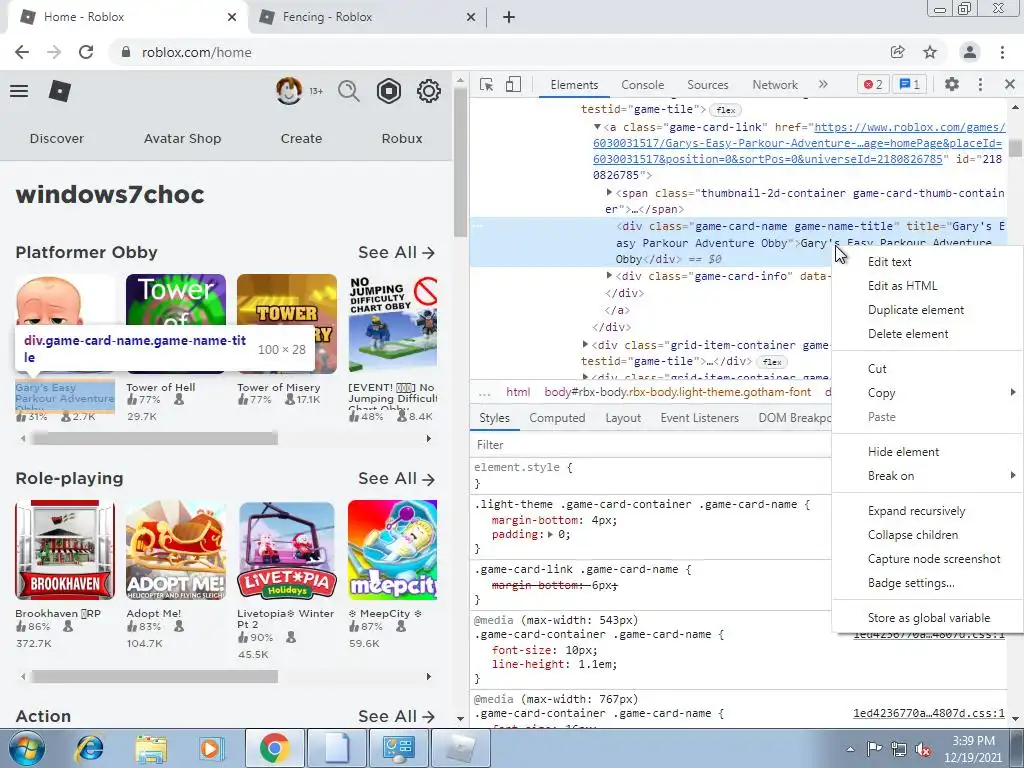Screen dimensions: 1024x768
Task: Launch Internet Explorer from the taskbar
Action: (x=90, y=748)
